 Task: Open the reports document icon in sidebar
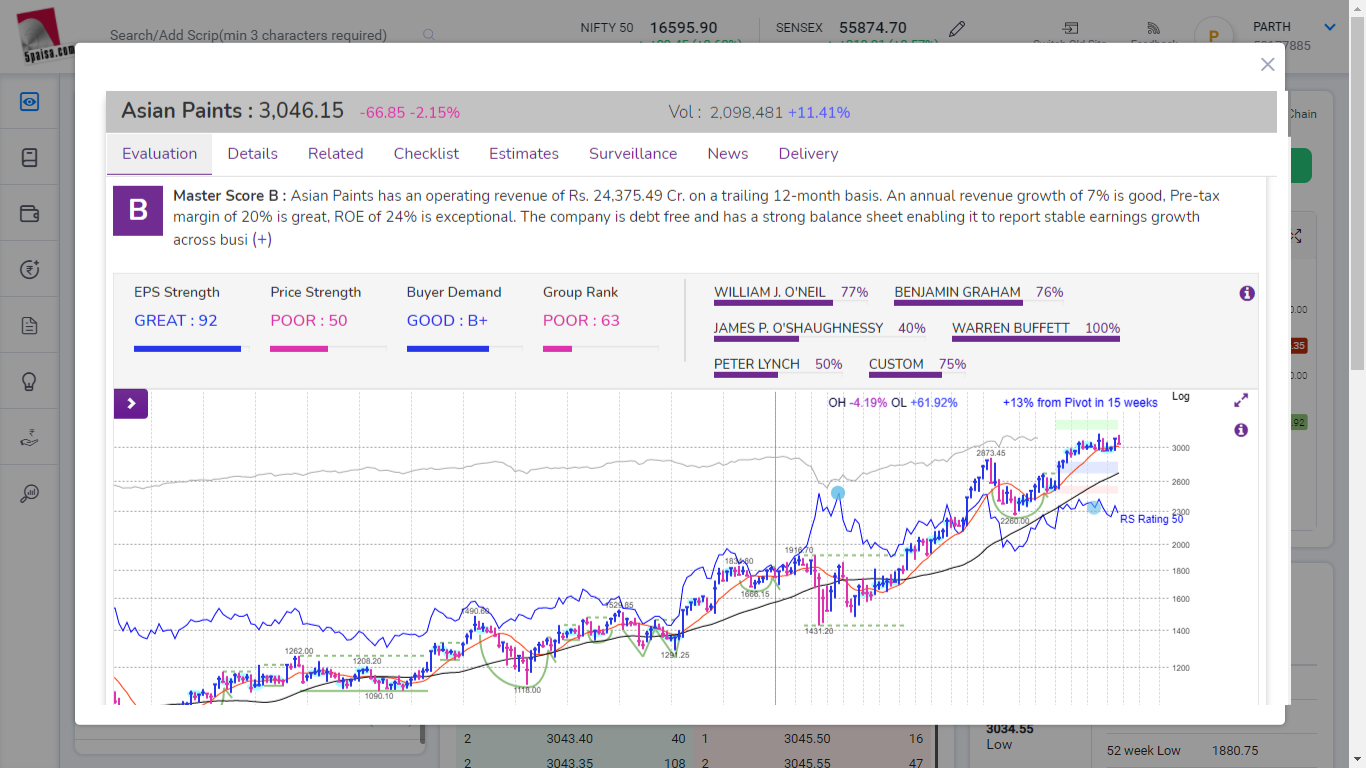[29, 325]
